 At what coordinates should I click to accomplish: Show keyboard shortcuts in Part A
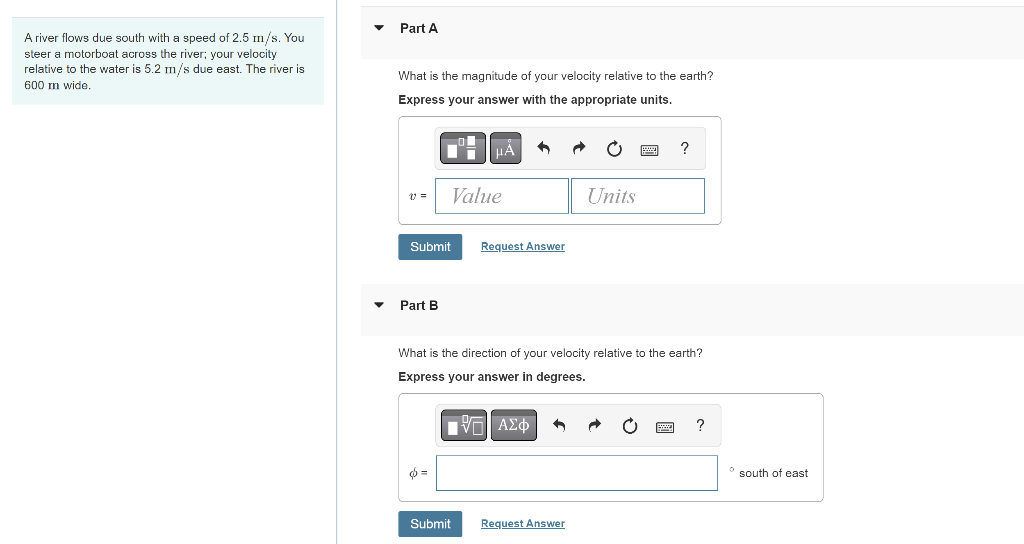(649, 150)
